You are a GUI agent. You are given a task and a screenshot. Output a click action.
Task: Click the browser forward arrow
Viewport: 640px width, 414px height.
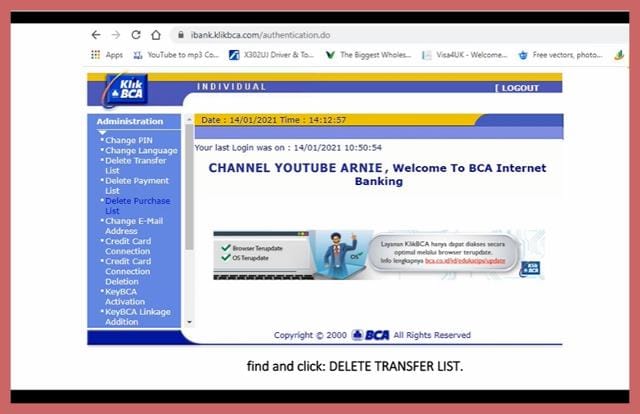point(116,34)
